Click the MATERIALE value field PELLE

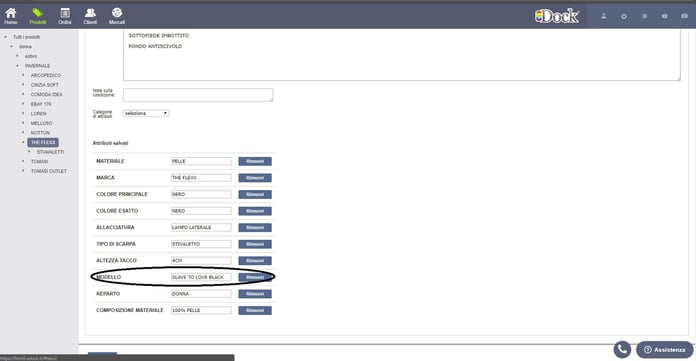(x=201, y=161)
